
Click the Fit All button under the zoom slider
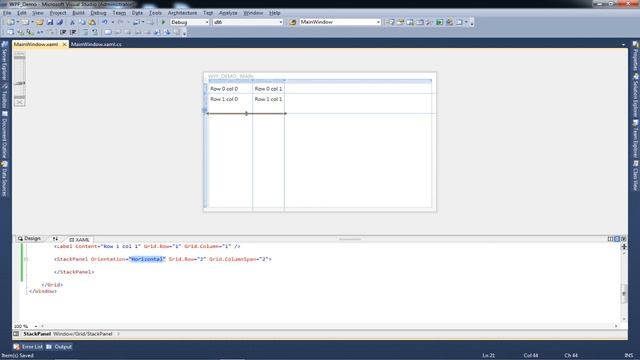(19, 102)
